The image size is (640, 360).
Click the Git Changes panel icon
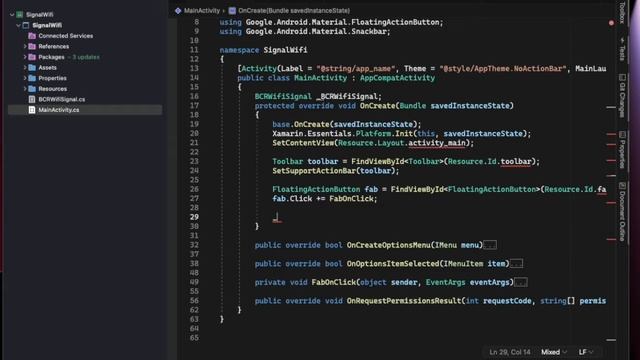coord(622,77)
